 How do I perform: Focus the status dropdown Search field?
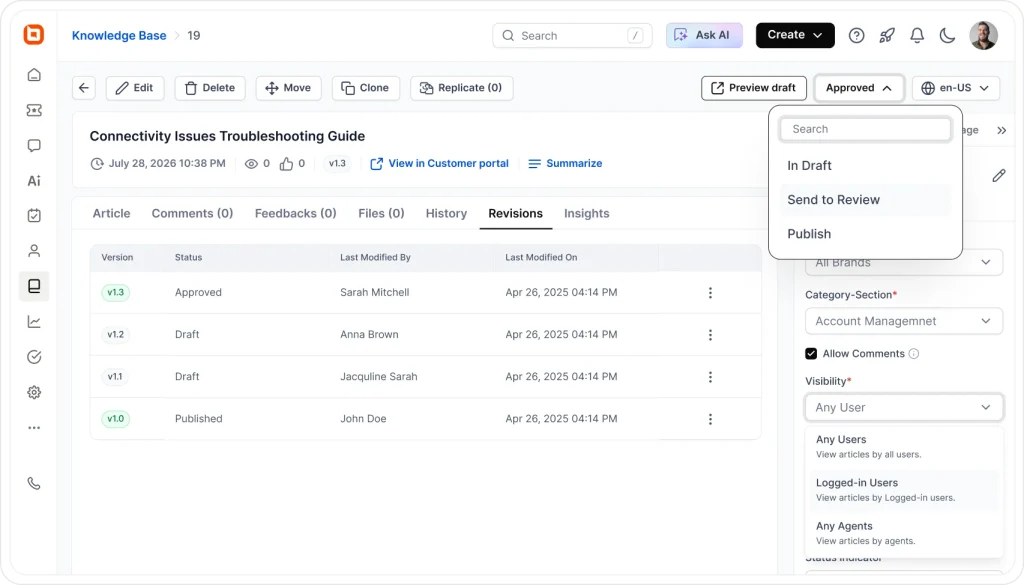(x=865, y=129)
